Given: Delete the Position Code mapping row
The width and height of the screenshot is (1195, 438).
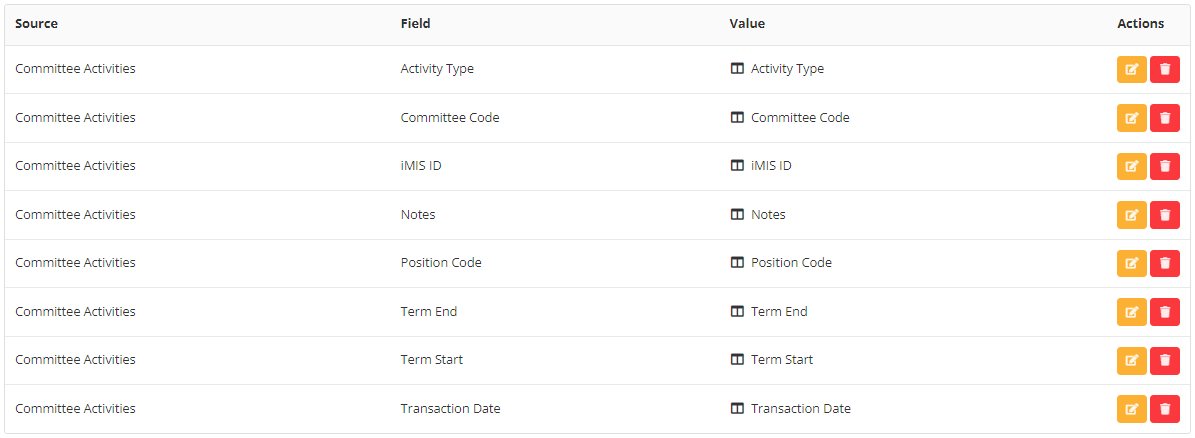Looking at the screenshot, I should [x=1164, y=263].
